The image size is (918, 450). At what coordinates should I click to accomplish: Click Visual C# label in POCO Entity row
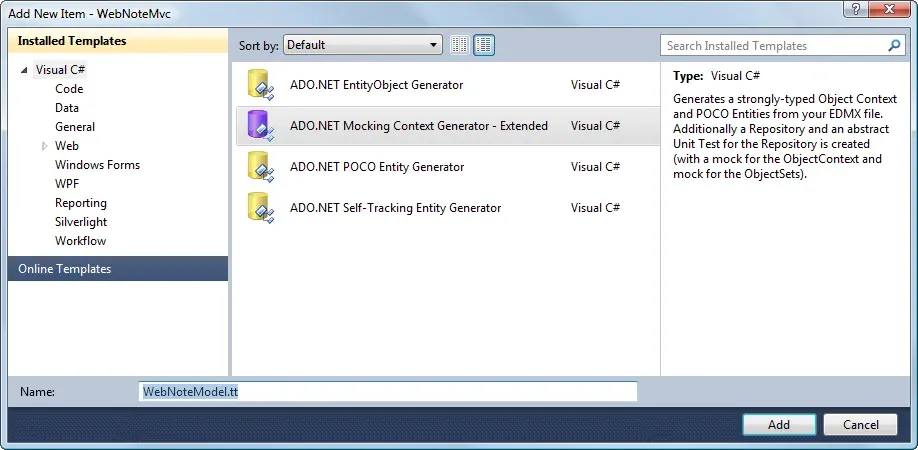coord(595,167)
